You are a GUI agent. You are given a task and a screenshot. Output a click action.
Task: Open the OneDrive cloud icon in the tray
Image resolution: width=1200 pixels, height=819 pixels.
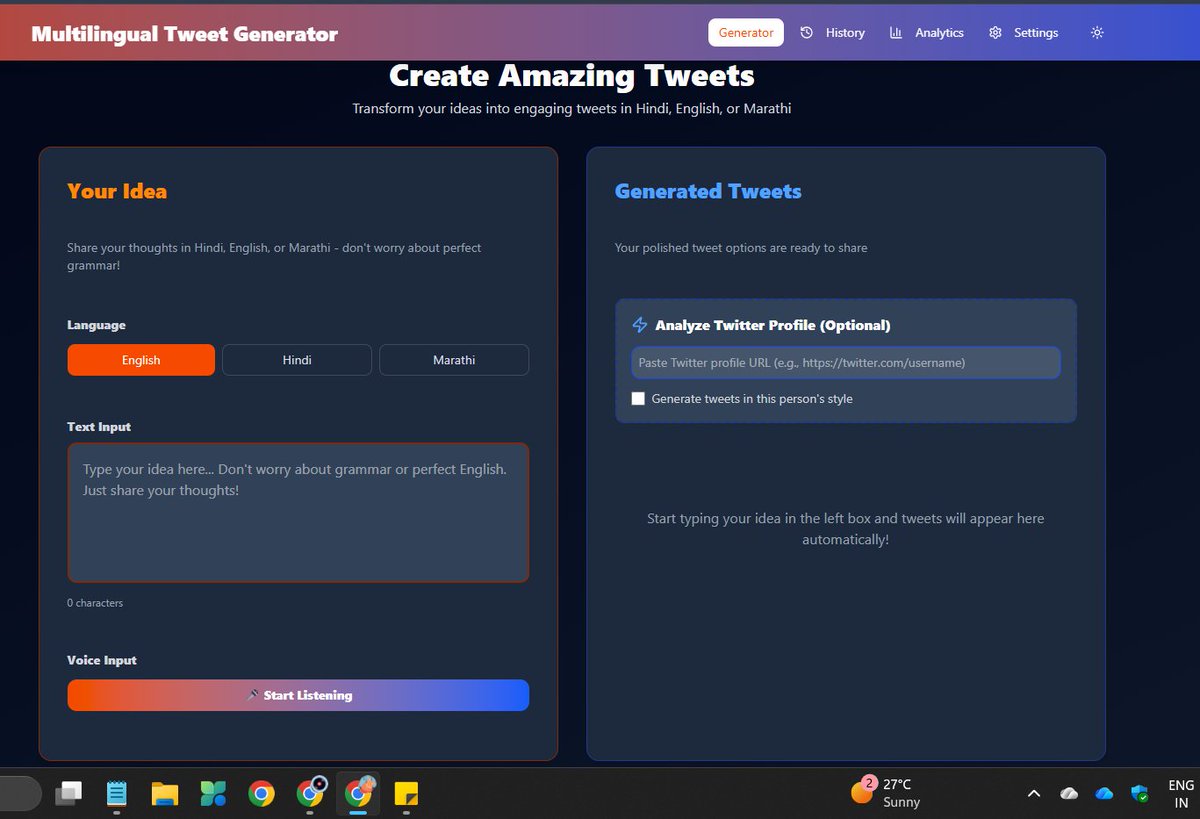[1104, 793]
